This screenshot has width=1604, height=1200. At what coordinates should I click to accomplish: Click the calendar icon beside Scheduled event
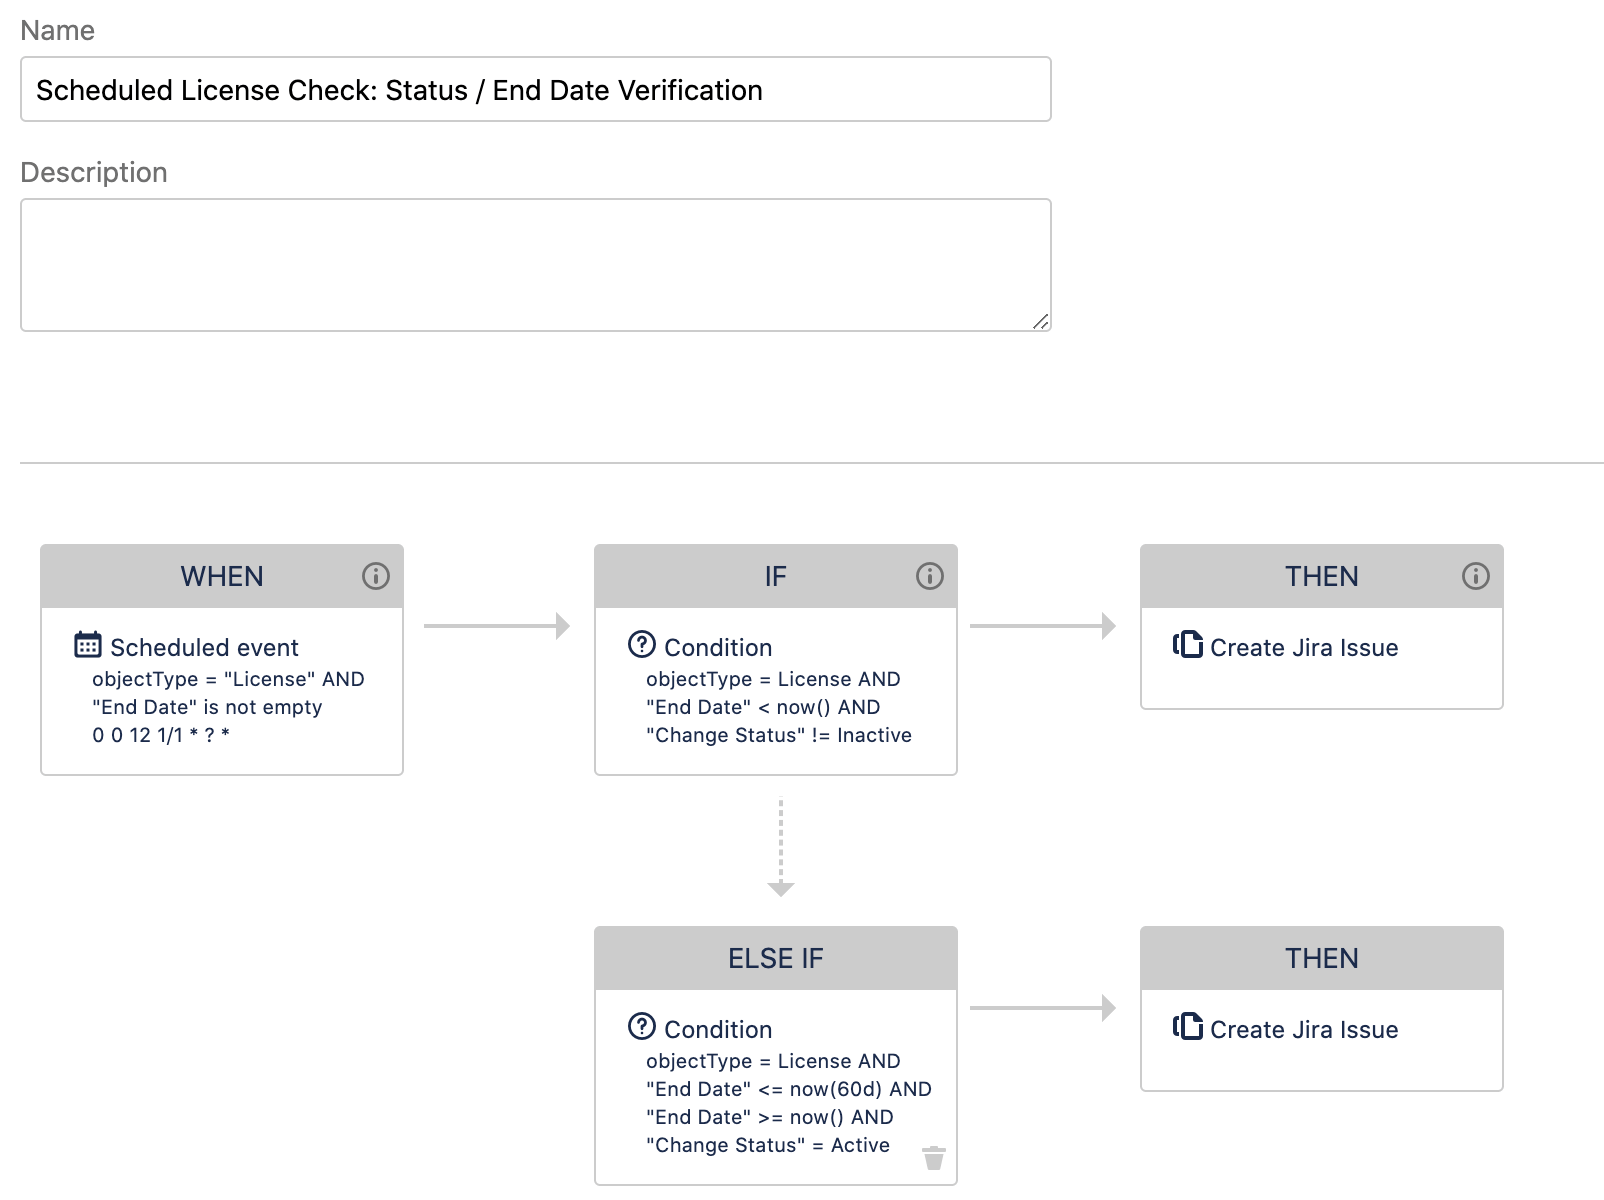pyautogui.click(x=88, y=647)
